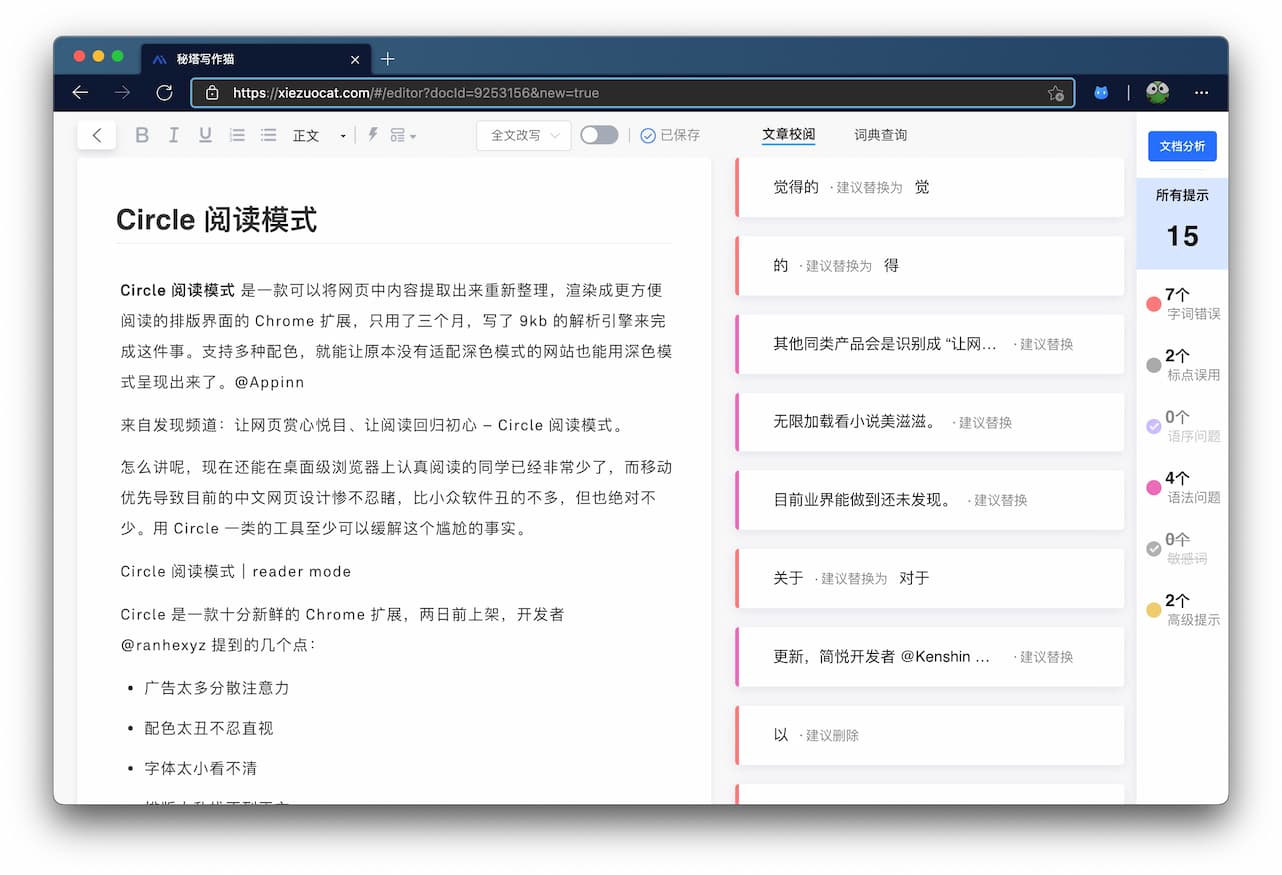Open suggestion card 无限加载看小说美滋滋
1282x875 pixels.
point(929,422)
